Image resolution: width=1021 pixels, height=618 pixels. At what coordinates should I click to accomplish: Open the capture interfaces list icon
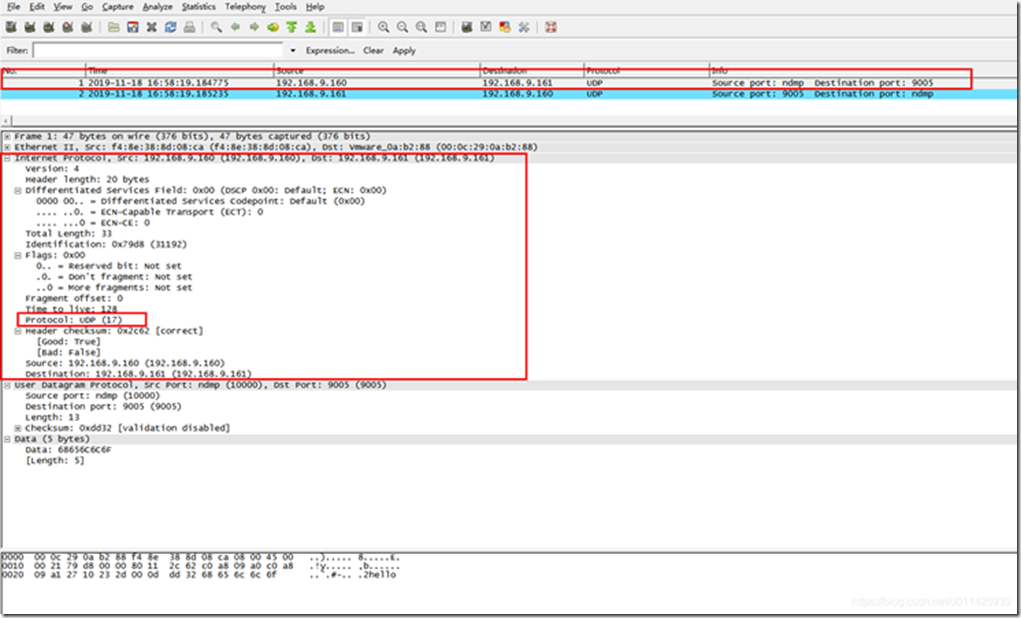[x=11, y=27]
